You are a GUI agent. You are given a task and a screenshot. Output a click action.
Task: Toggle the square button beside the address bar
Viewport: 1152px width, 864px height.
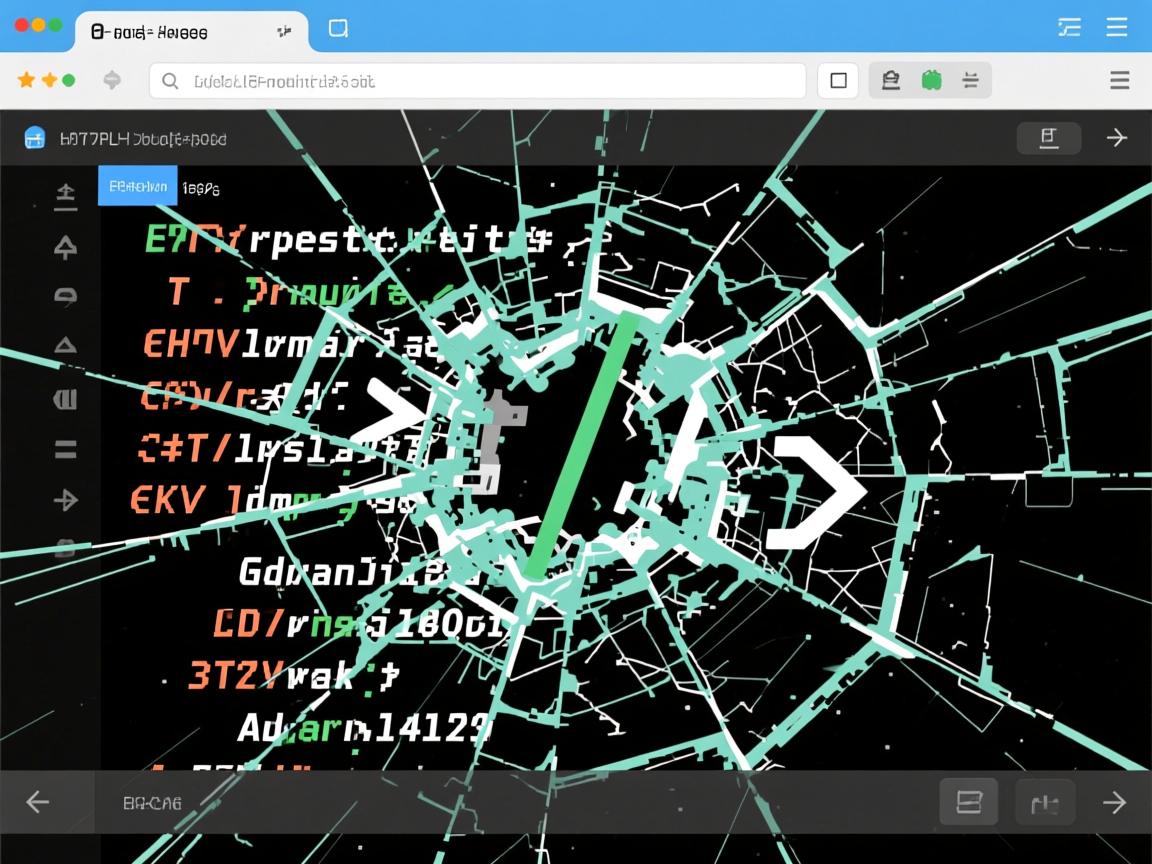pos(838,80)
